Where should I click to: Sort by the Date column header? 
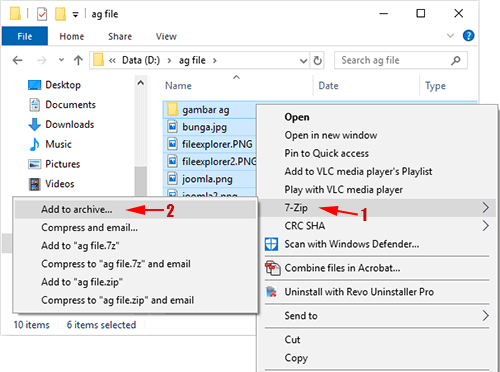[x=328, y=86]
